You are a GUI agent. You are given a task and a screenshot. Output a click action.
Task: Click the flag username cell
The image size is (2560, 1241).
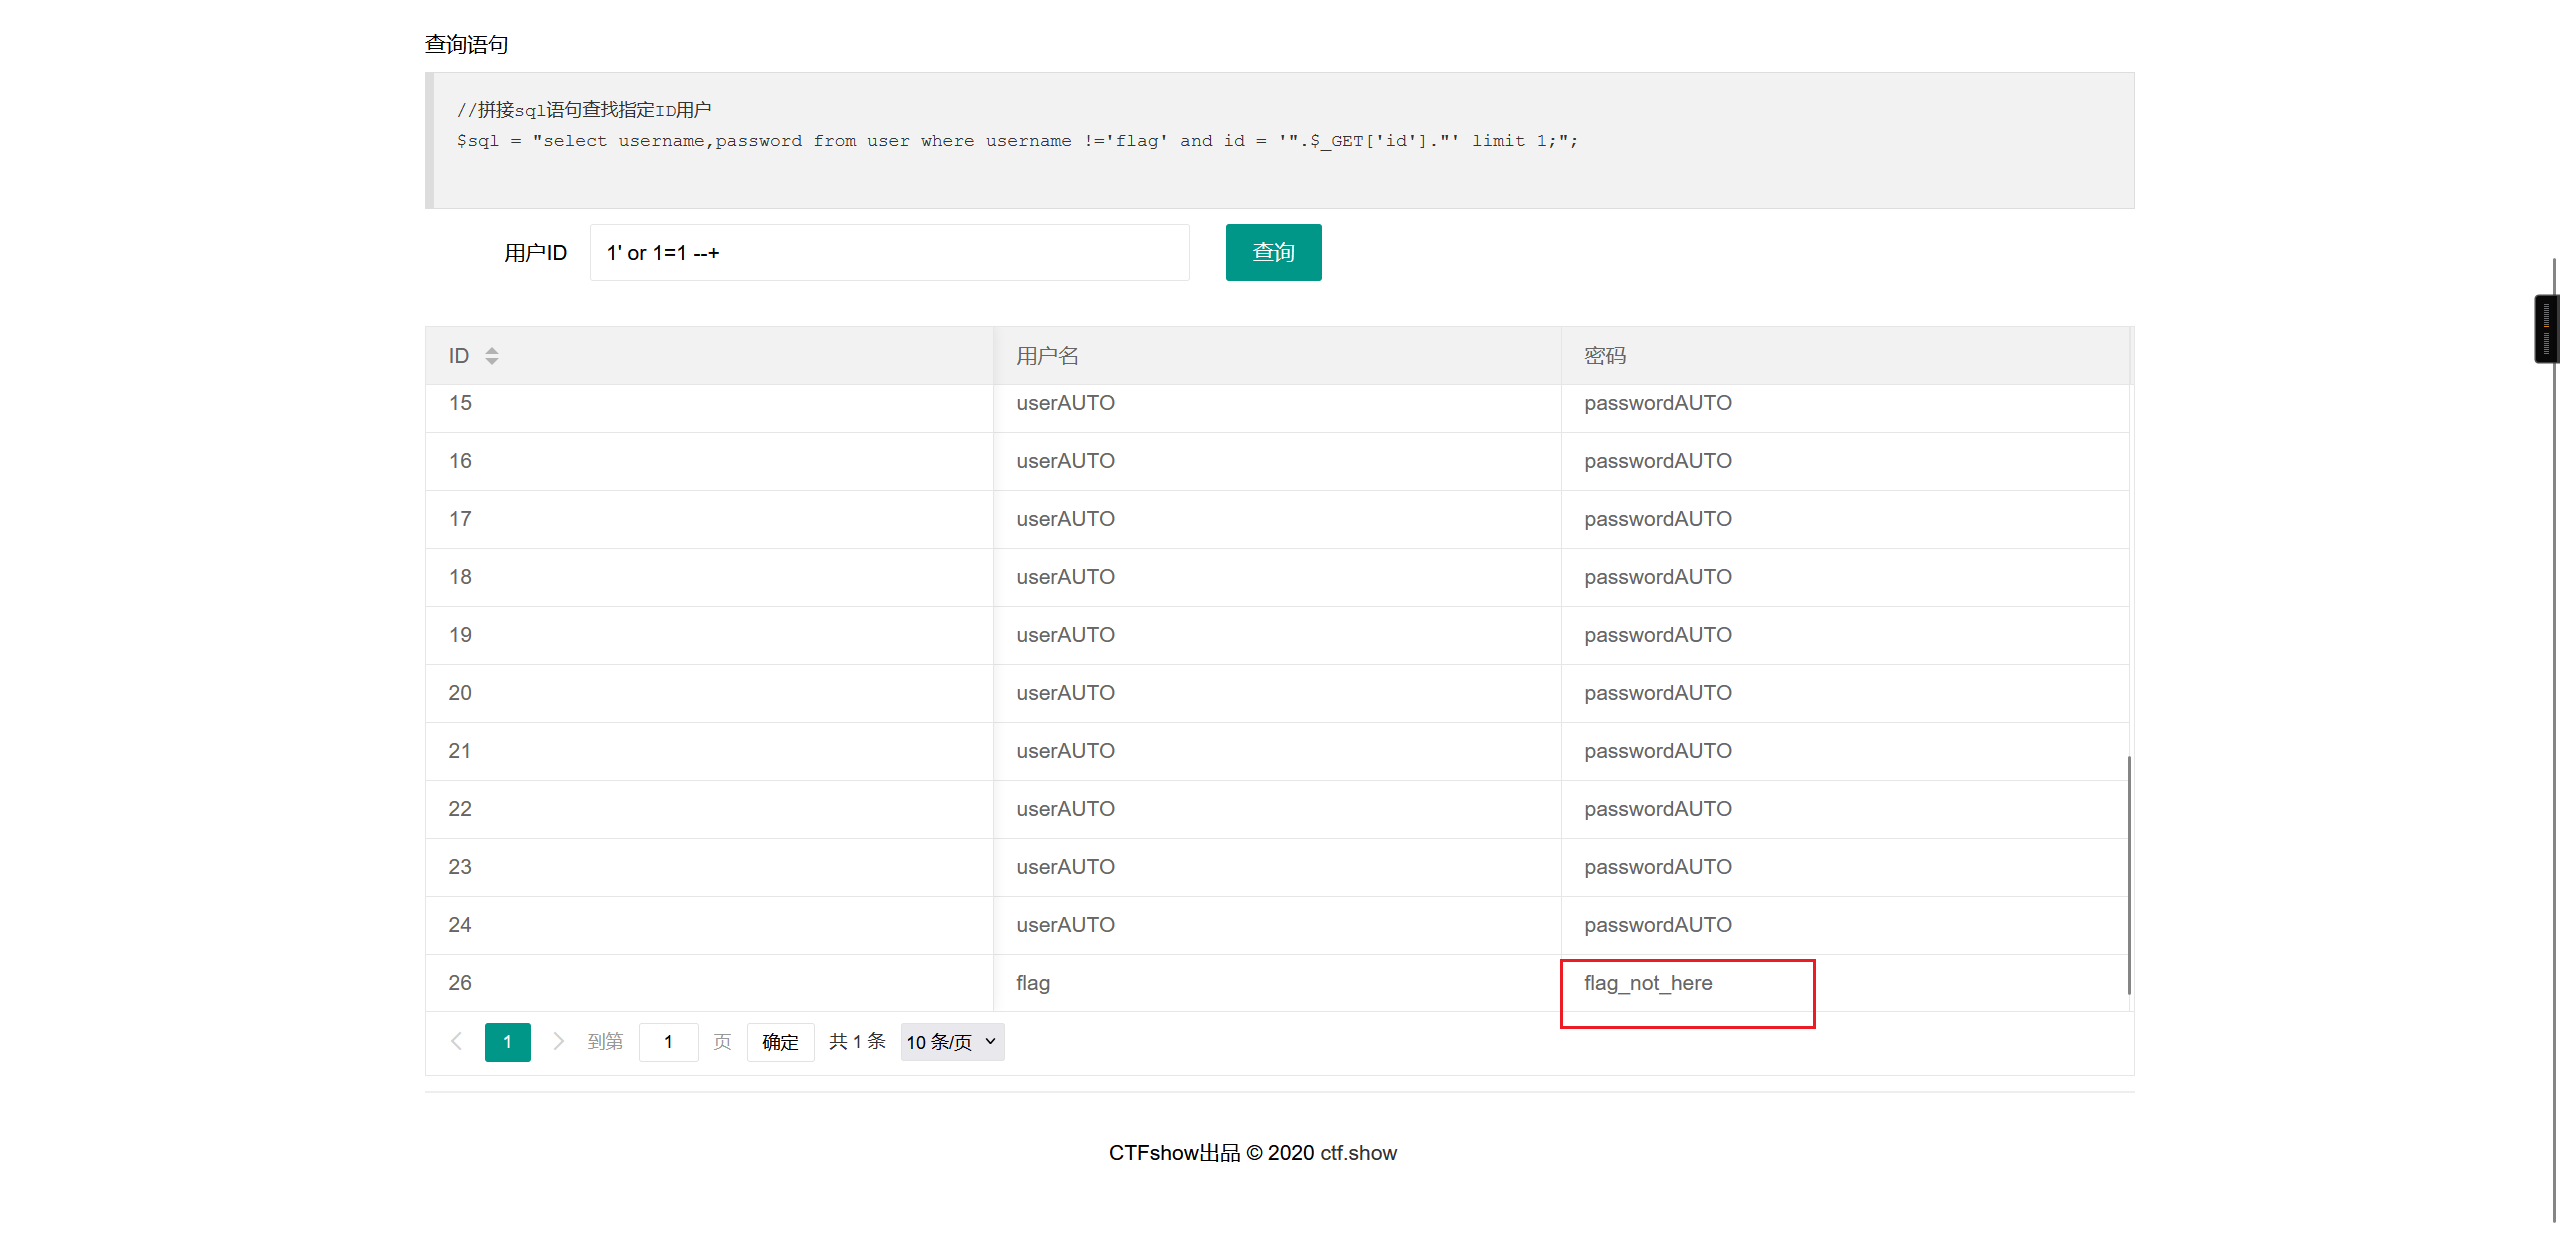click(x=1033, y=983)
